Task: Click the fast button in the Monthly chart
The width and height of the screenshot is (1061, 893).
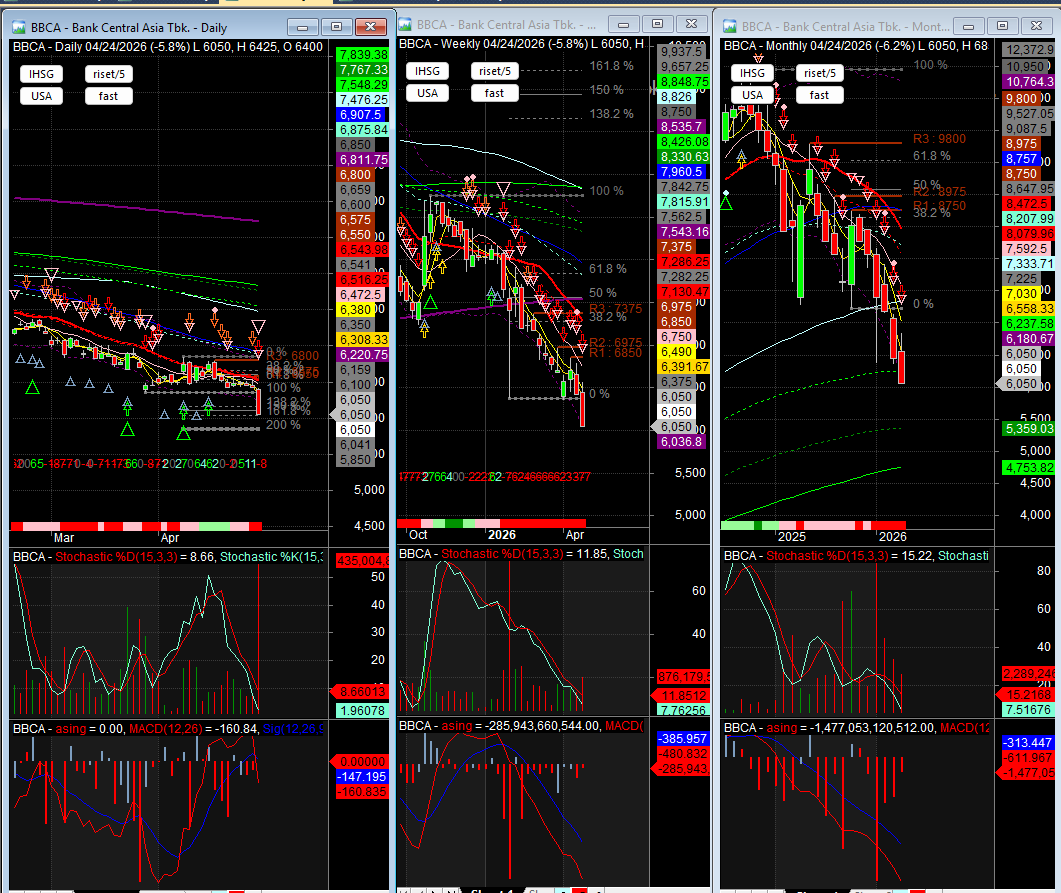Action: pyautogui.click(x=819, y=95)
